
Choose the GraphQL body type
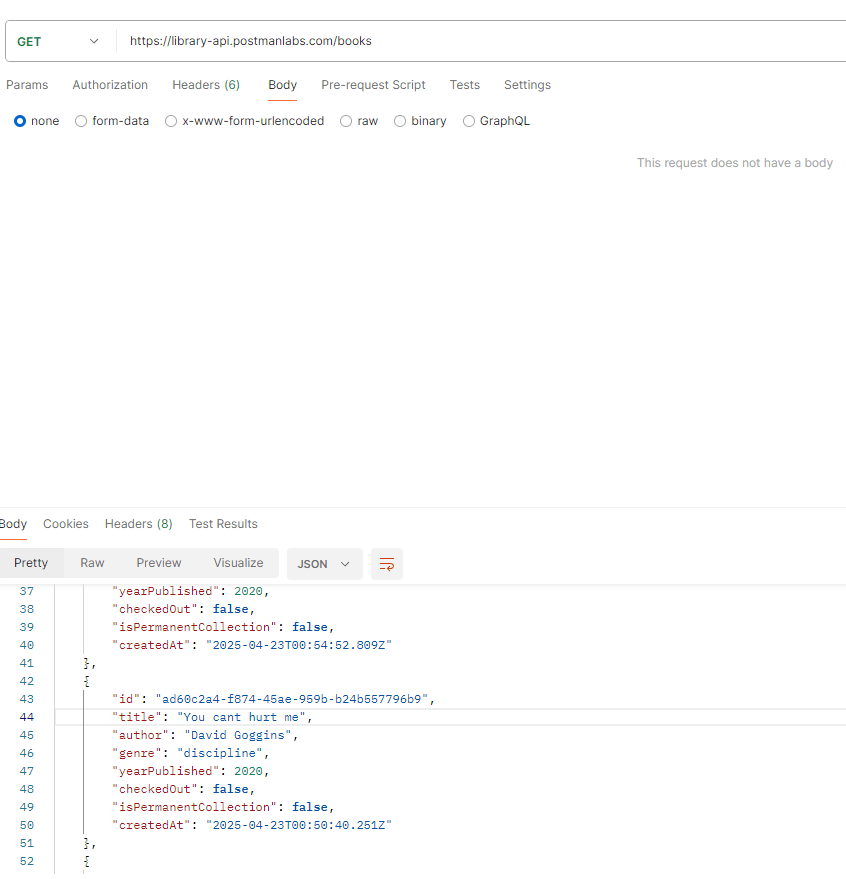[x=469, y=121]
